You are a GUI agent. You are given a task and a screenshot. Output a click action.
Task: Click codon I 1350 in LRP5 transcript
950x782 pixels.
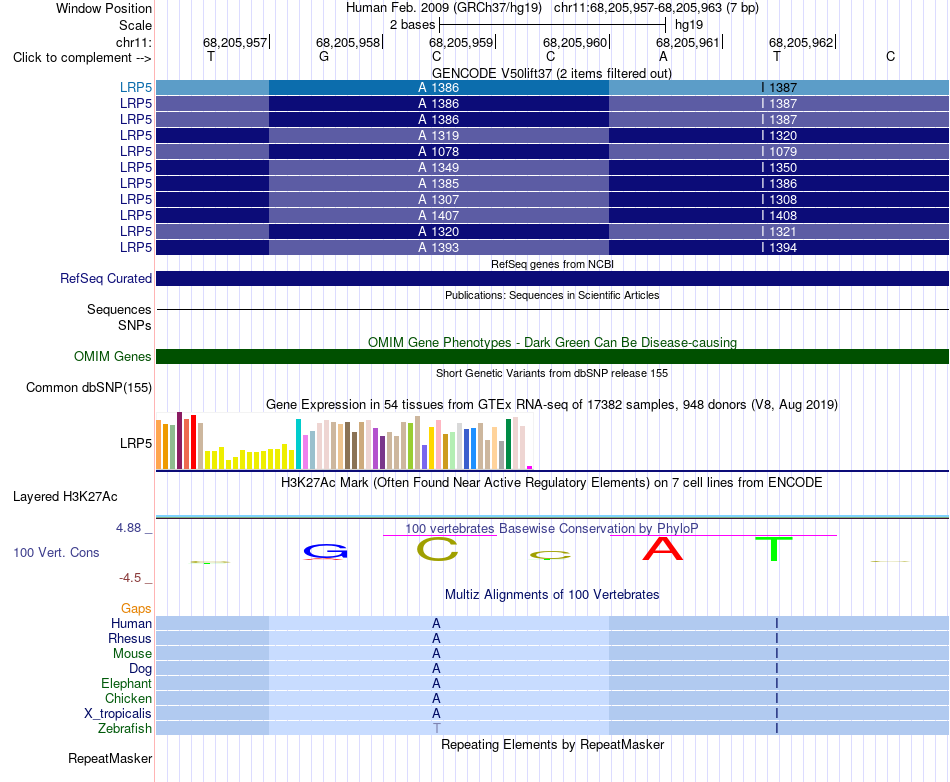coord(779,167)
